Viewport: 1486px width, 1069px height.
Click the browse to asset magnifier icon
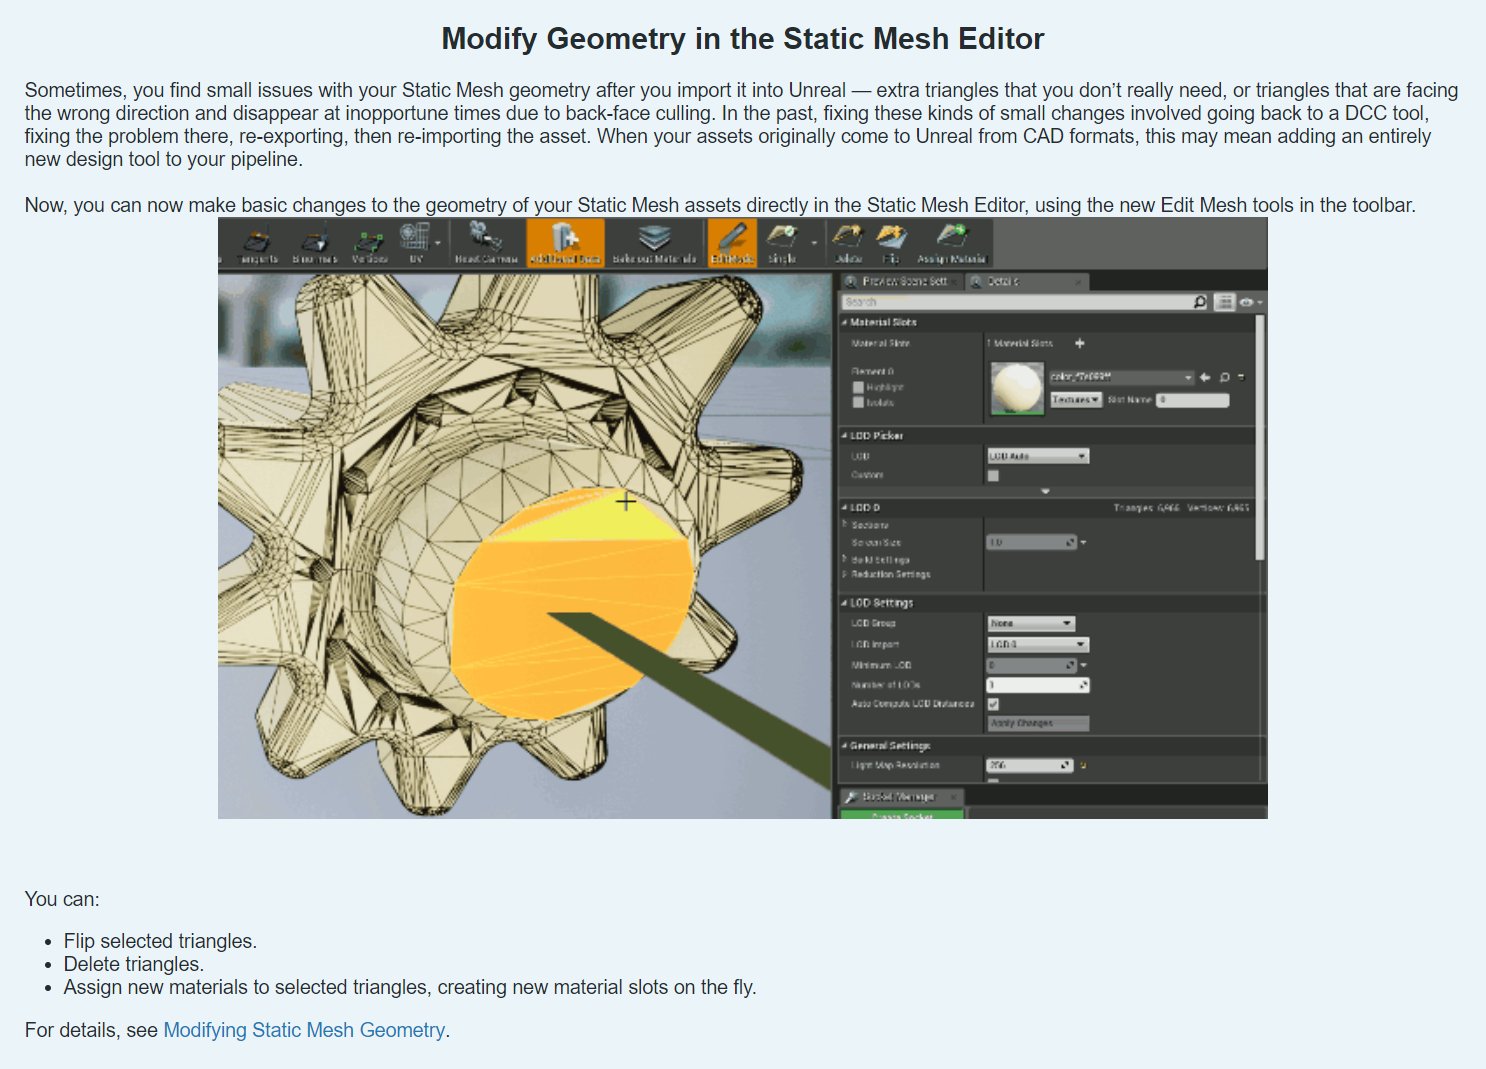pos(1224,377)
